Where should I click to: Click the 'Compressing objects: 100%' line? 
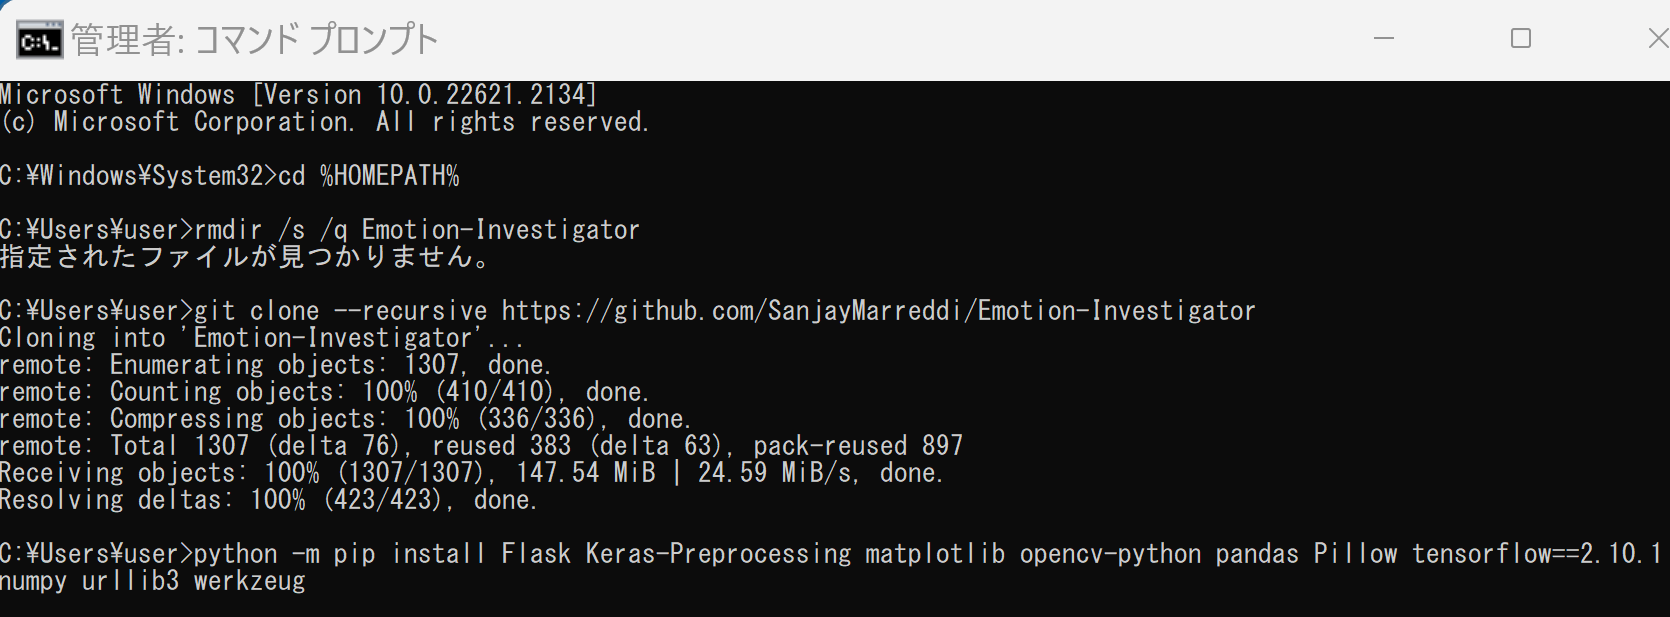(x=346, y=419)
